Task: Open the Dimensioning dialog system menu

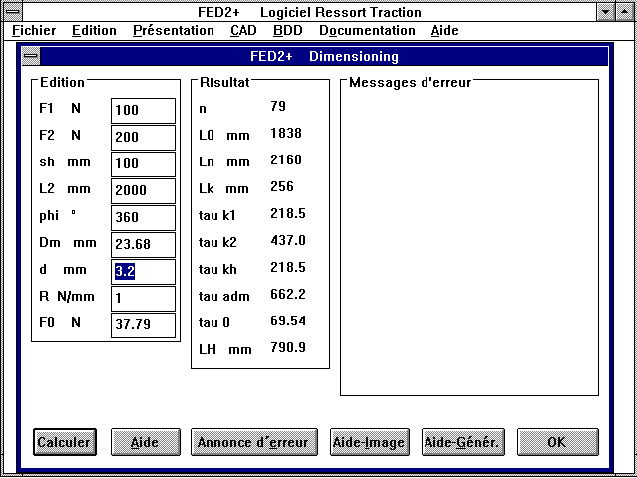Action: [x=32, y=57]
